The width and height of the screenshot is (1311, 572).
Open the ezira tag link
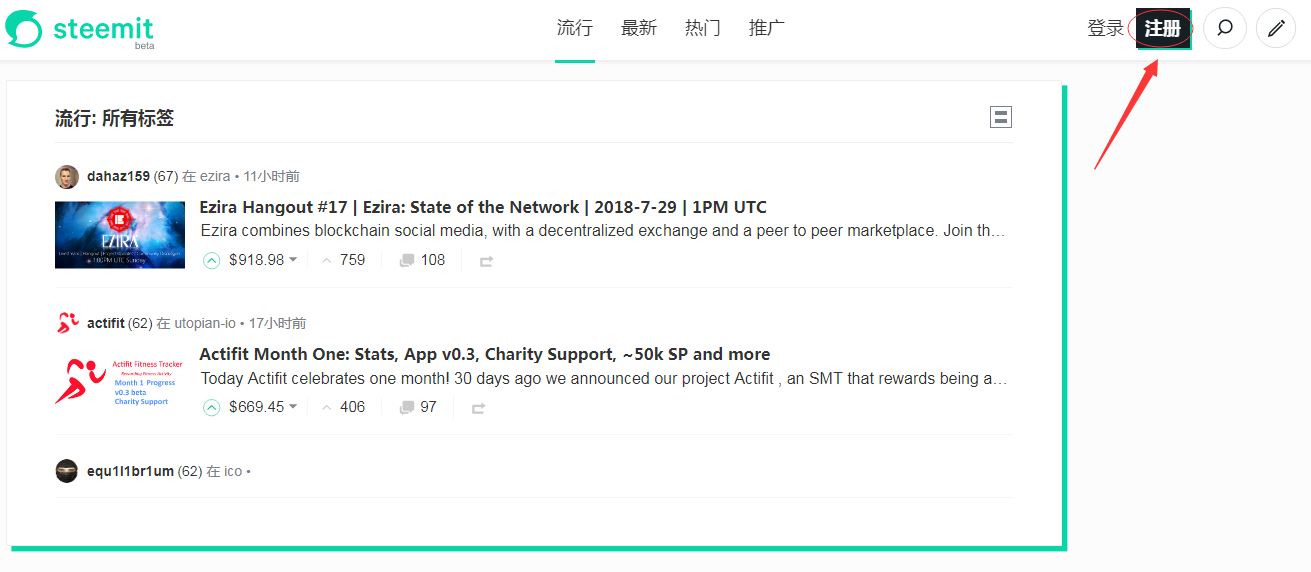215,176
